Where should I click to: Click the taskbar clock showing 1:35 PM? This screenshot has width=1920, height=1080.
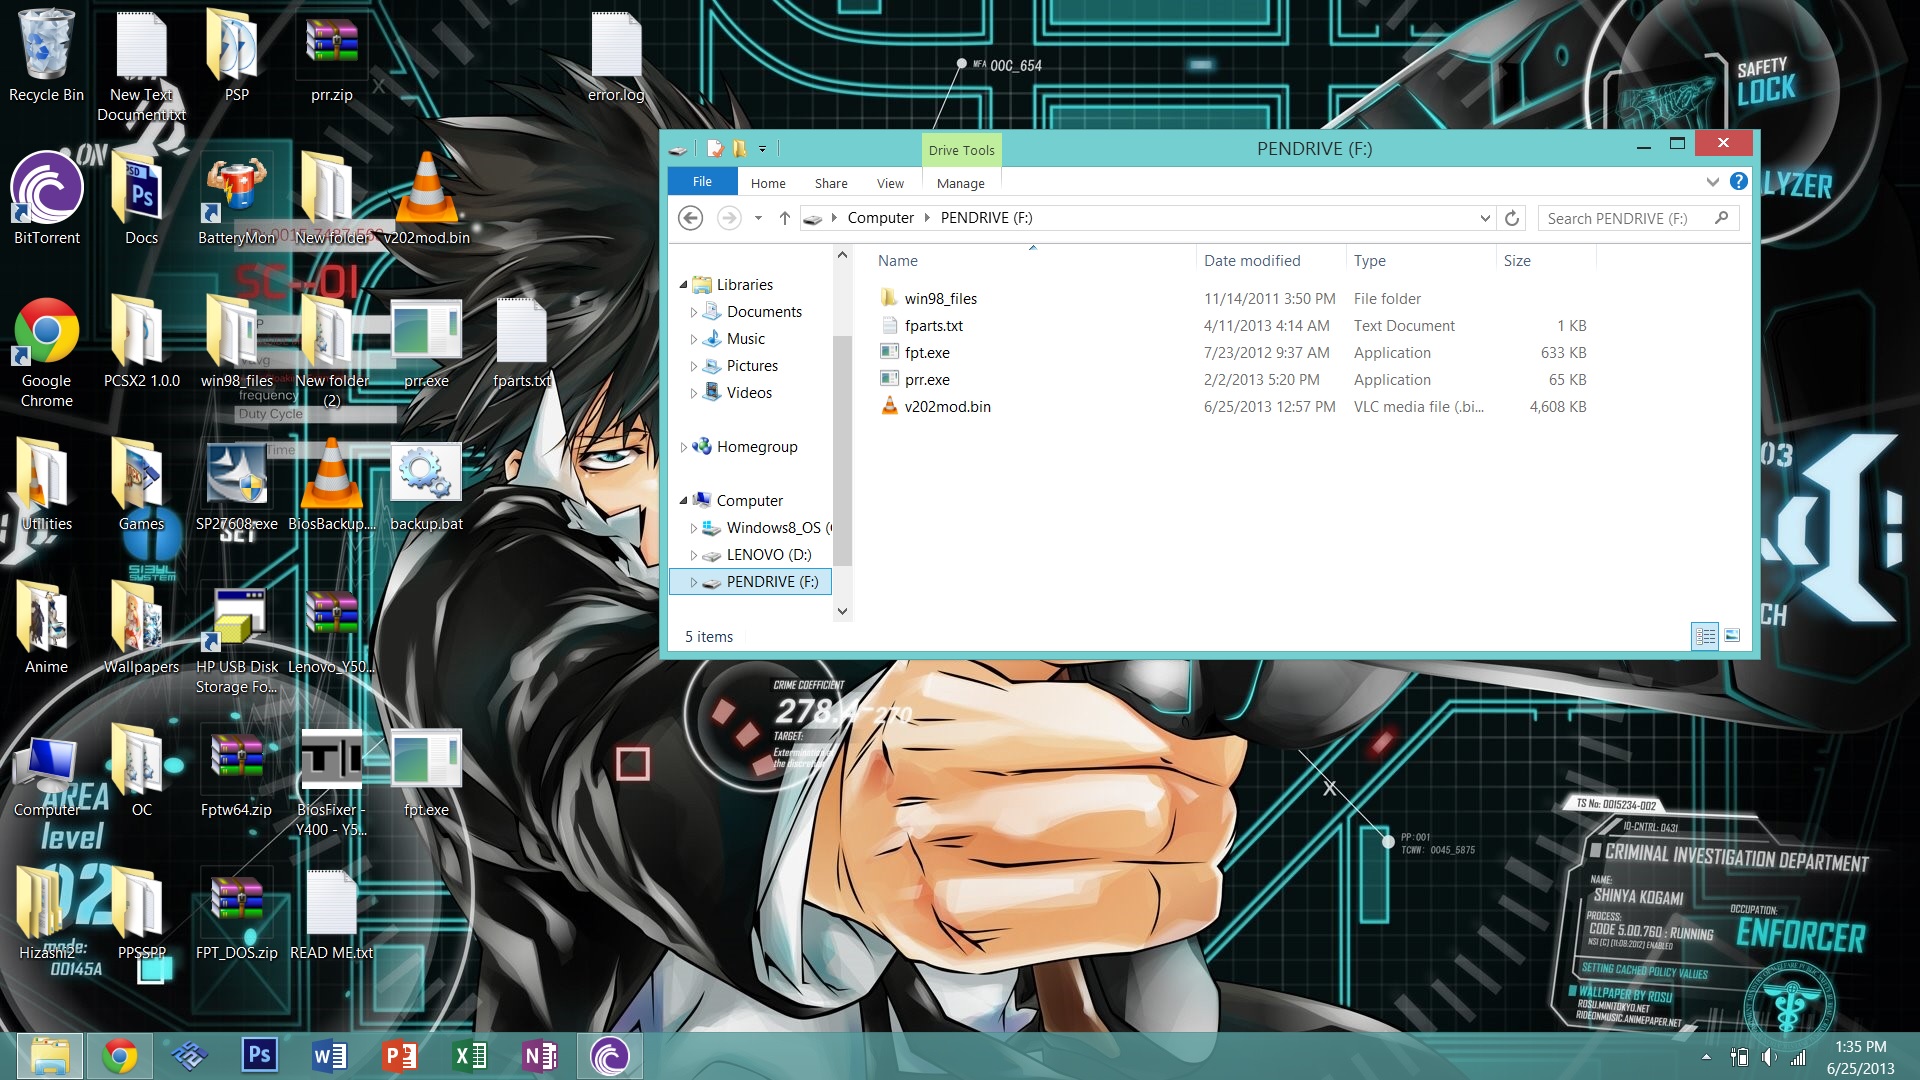pos(1860,1057)
